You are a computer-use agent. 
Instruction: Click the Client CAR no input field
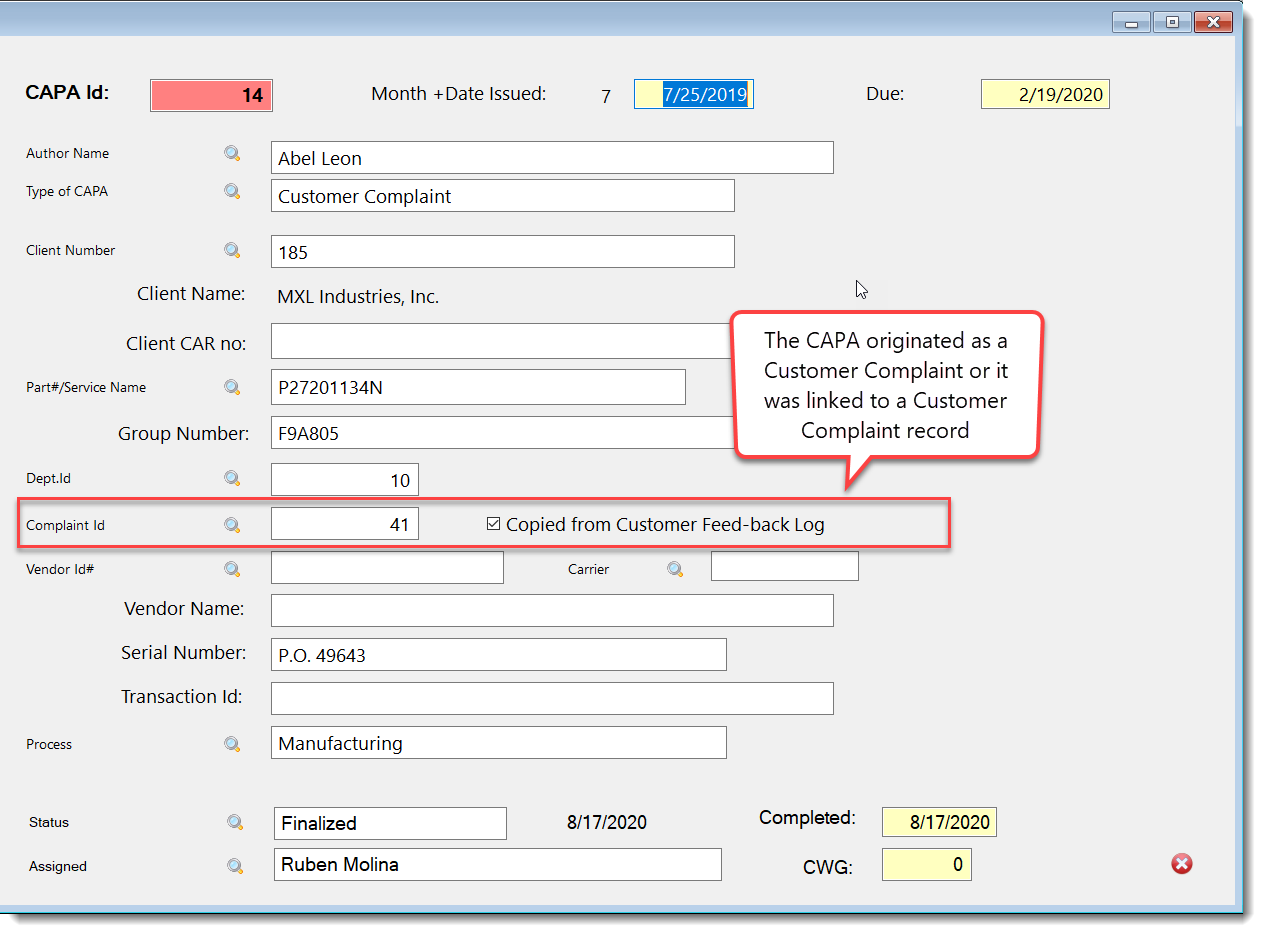click(x=500, y=341)
